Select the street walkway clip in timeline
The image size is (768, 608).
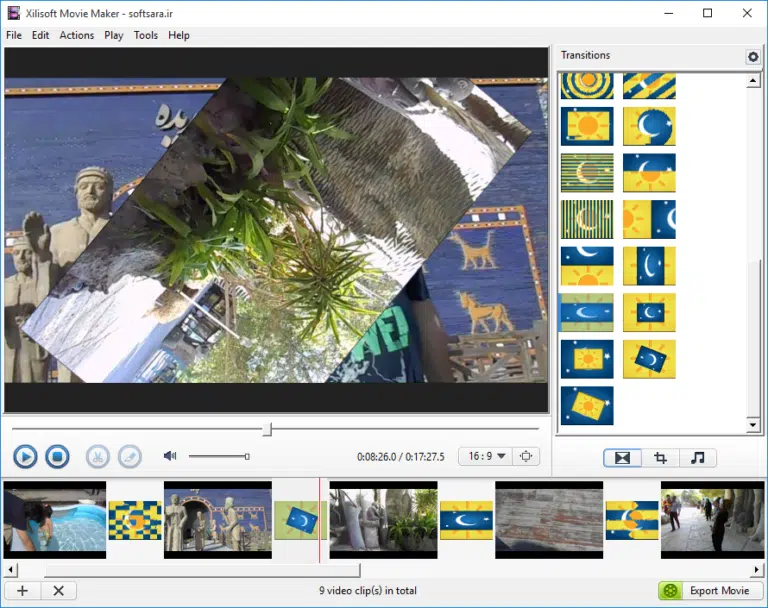click(712, 520)
